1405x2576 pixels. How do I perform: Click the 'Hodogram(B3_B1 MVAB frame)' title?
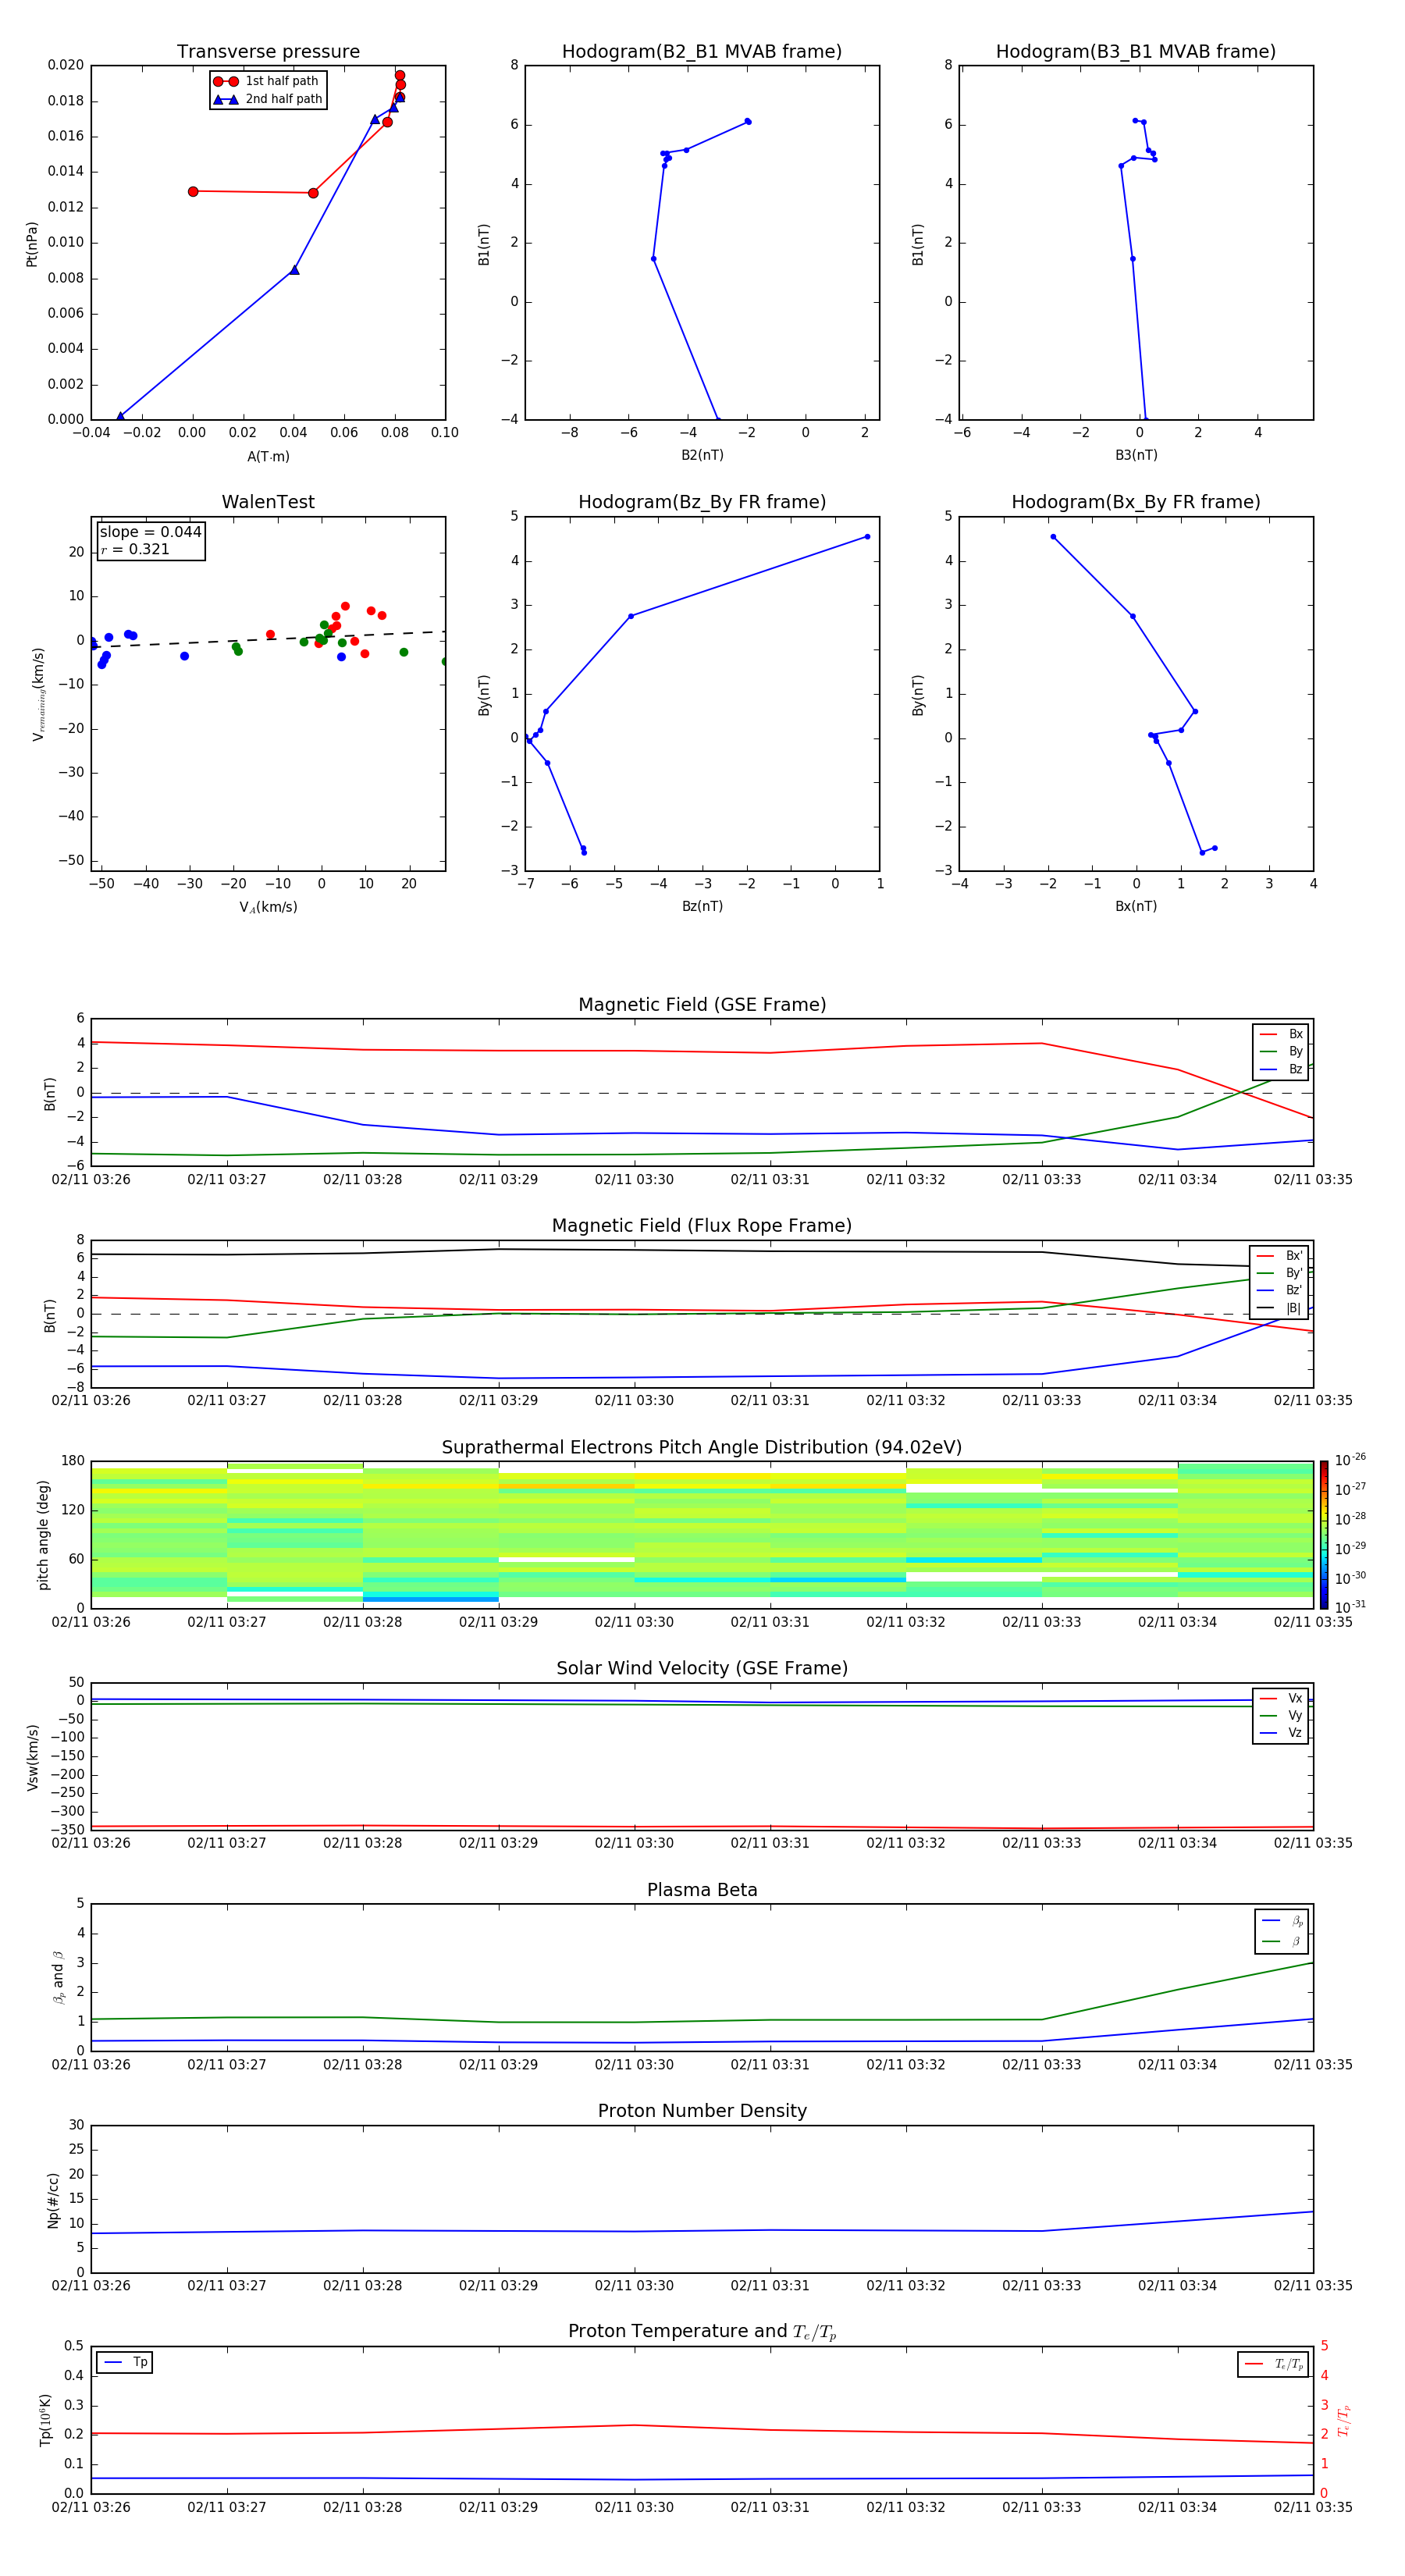tap(1136, 52)
